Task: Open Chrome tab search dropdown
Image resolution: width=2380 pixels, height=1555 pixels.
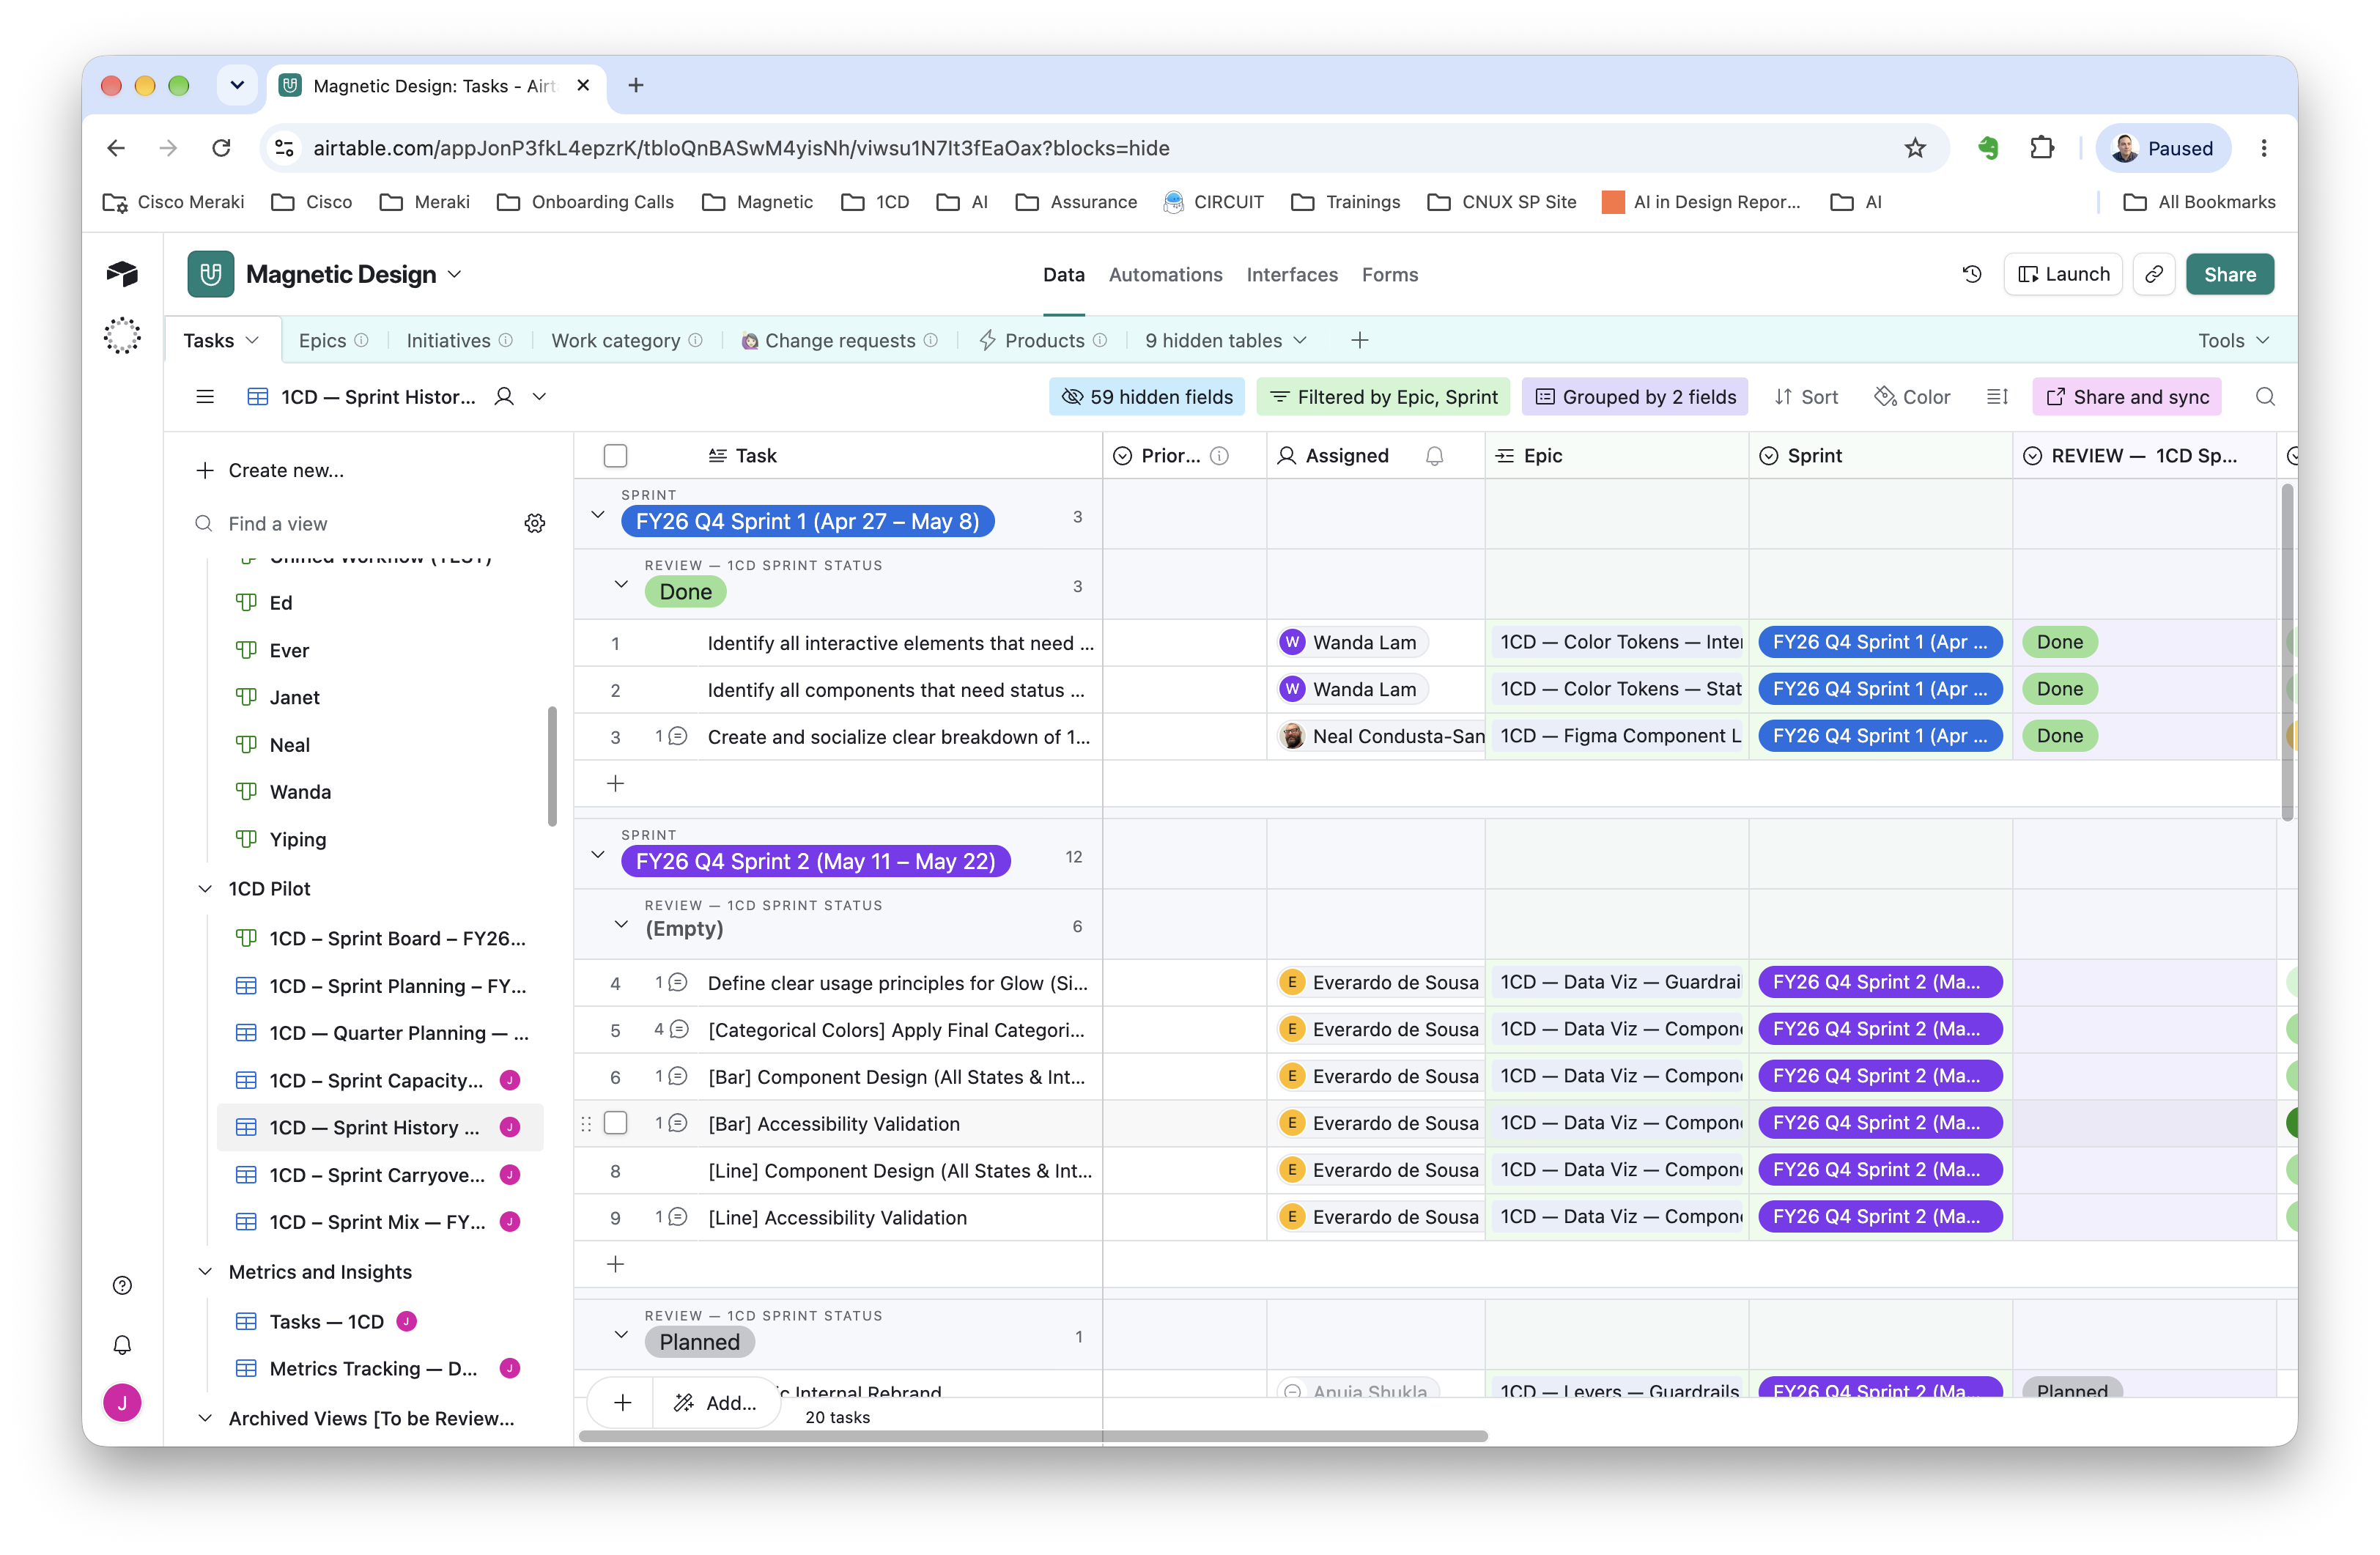Action: 237,85
